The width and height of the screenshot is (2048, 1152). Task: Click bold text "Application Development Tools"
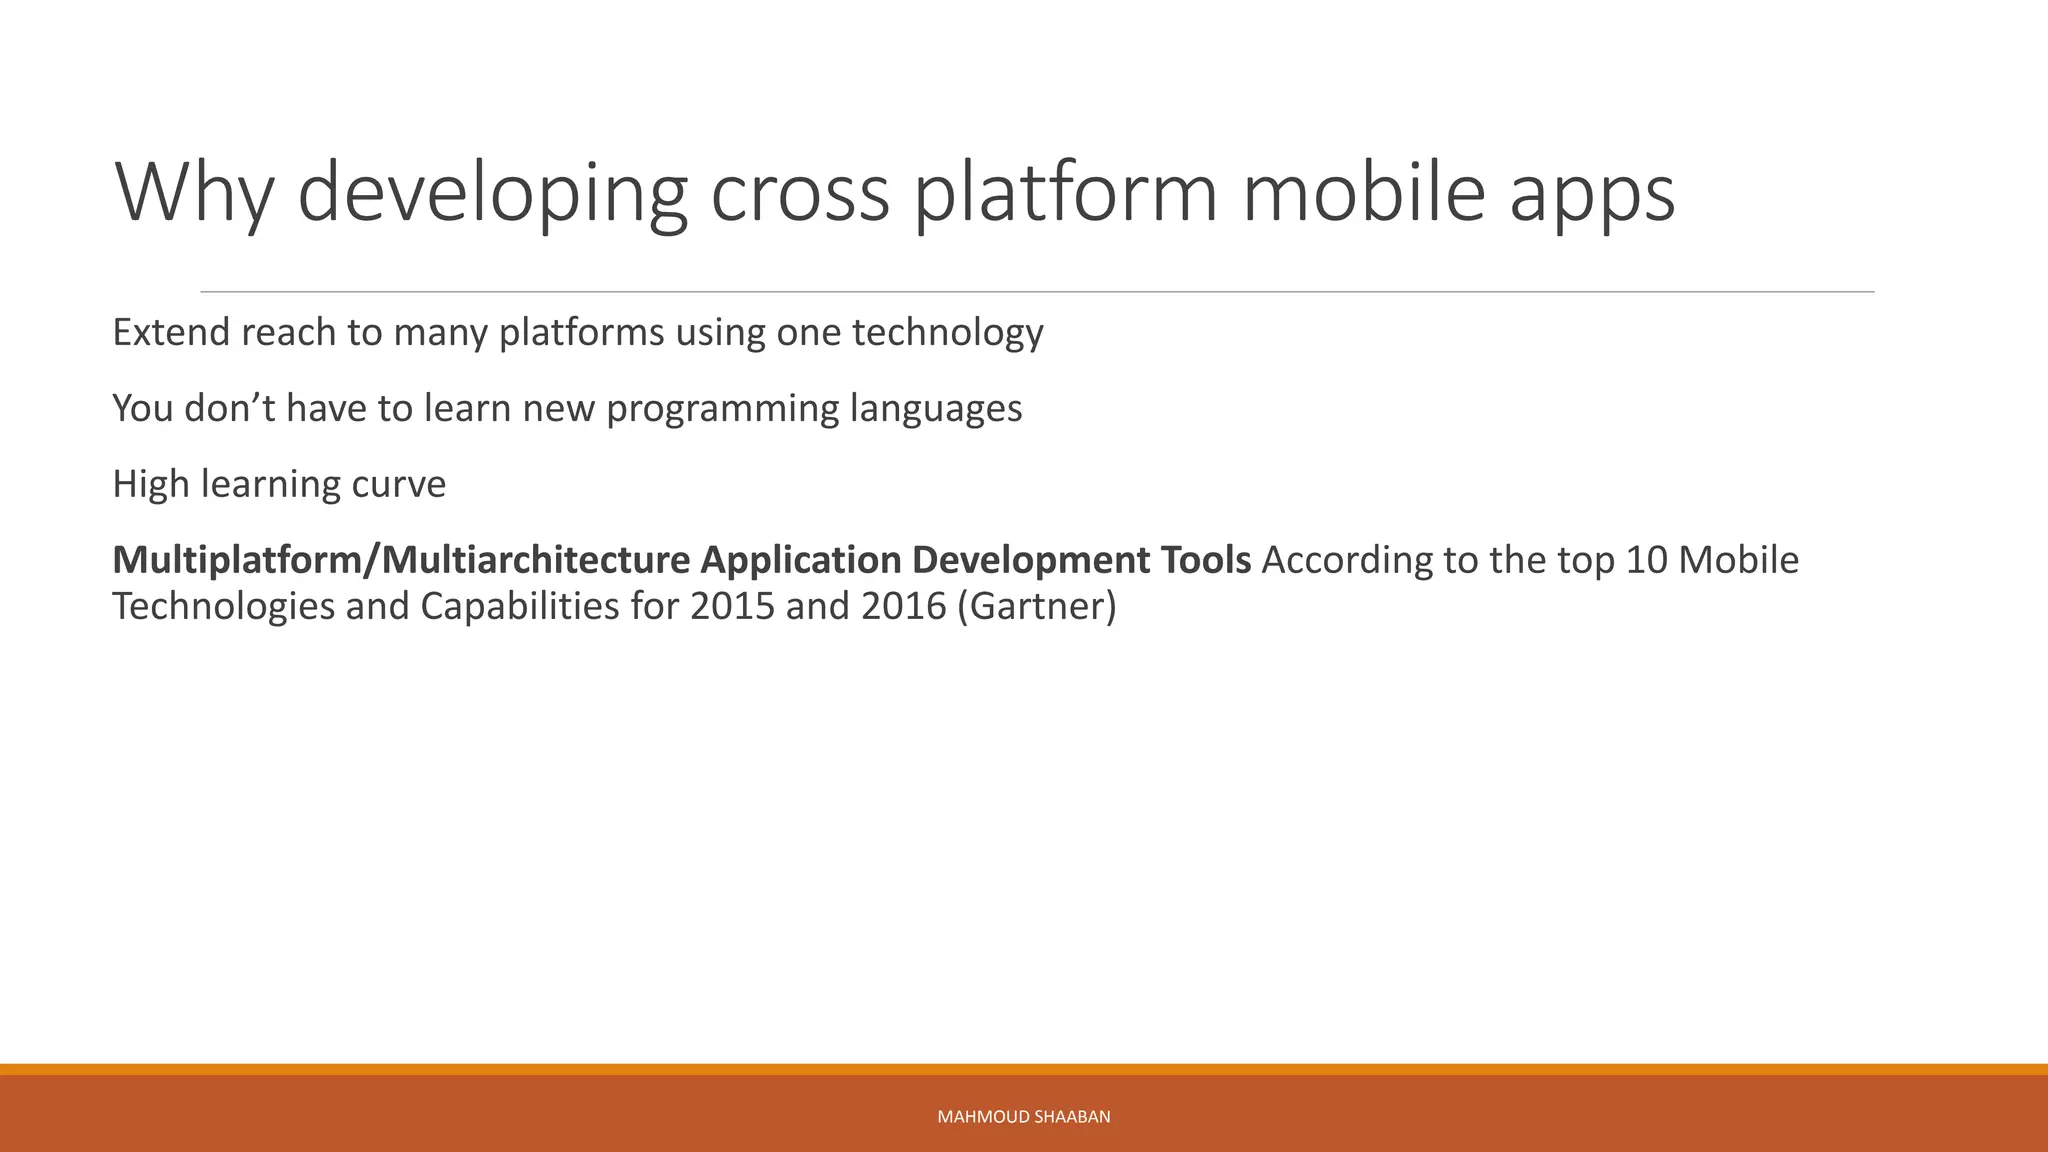click(x=975, y=560)
